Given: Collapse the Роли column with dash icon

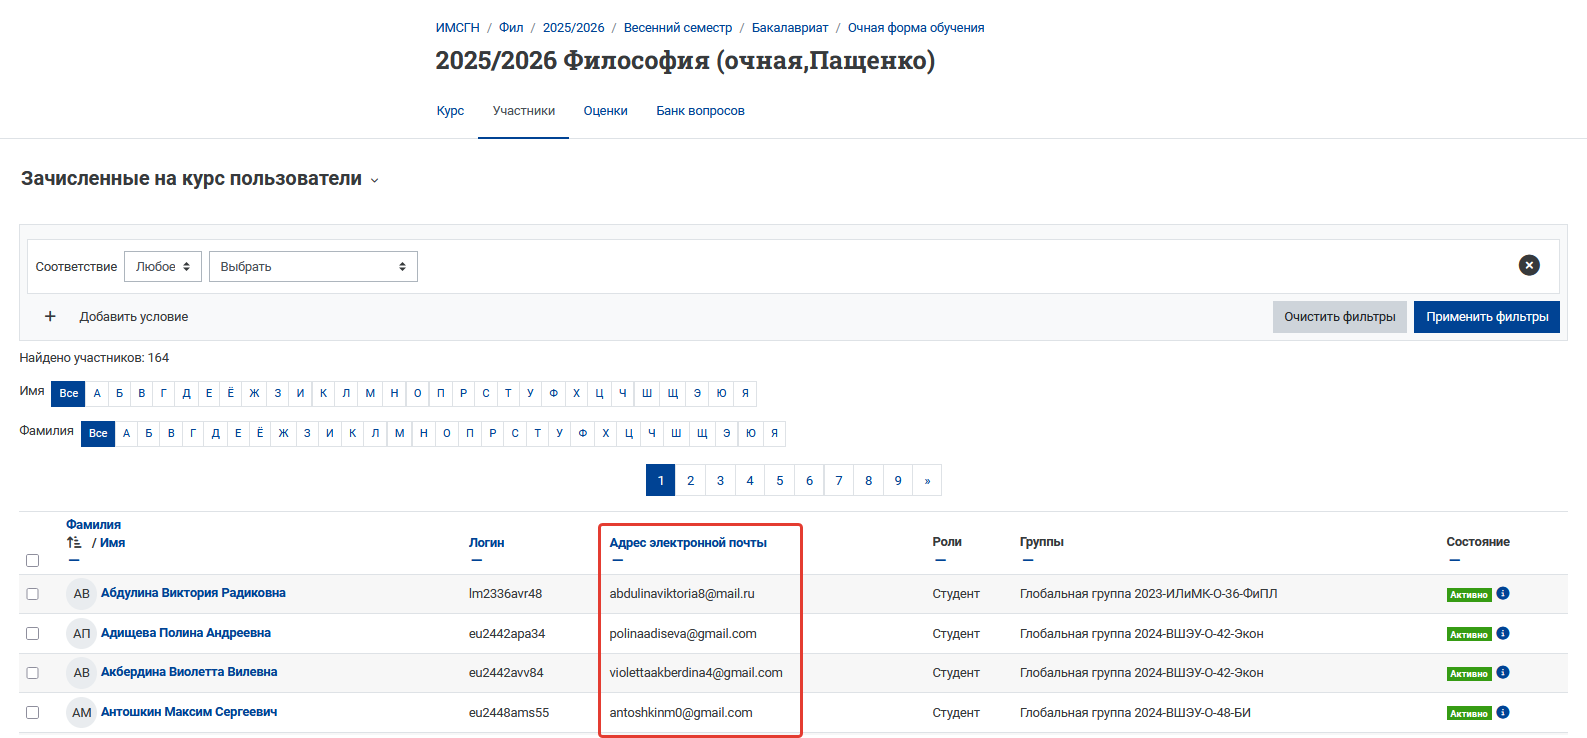Looking at the screenshot, I should point(940,560).
